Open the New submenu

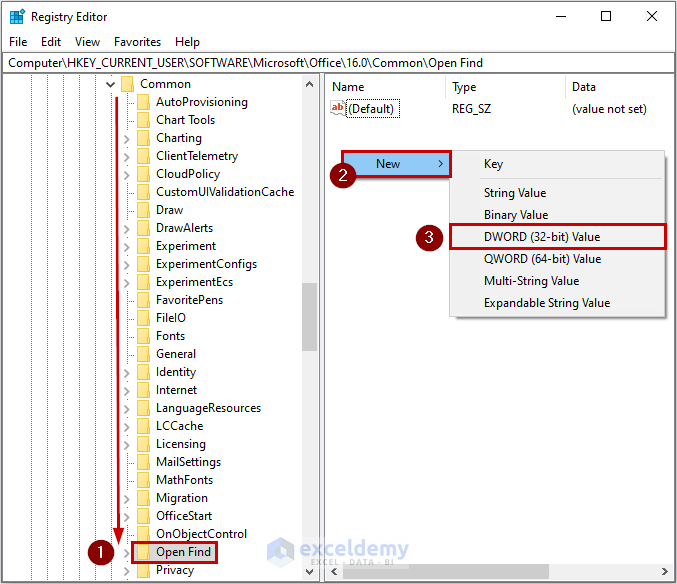coord(396,164)
